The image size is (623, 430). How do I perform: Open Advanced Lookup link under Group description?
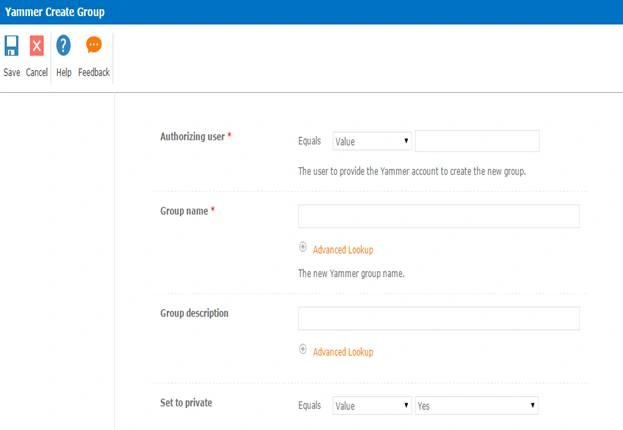coord(343,352)
